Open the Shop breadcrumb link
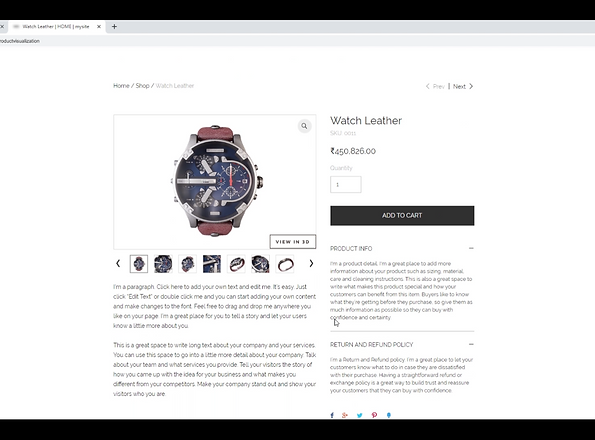This screenshot has width=595, height=440. 142,86
